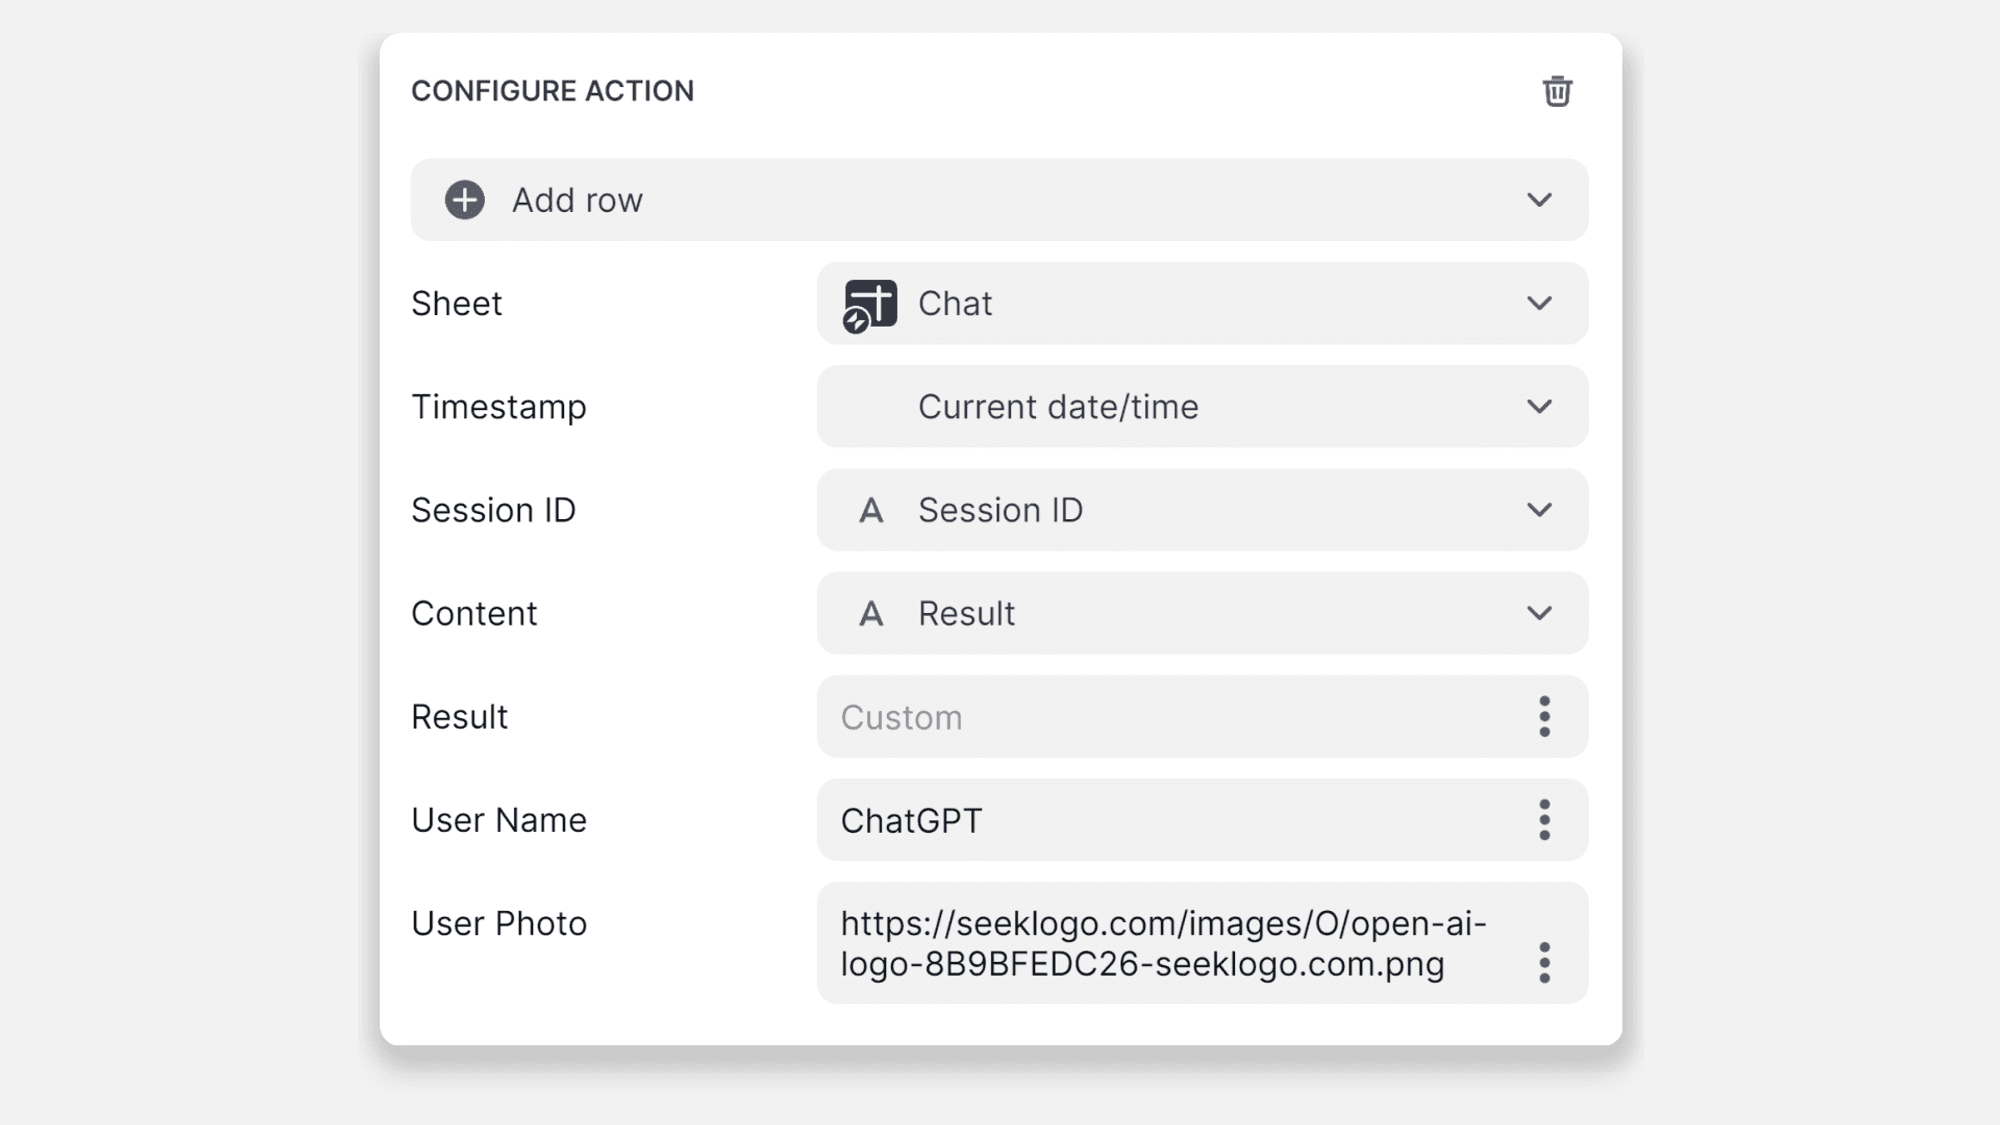The height and width of the screenshot is (1125, 2000).
Task: Click the Add row plus icon
Action: (465, 200)
